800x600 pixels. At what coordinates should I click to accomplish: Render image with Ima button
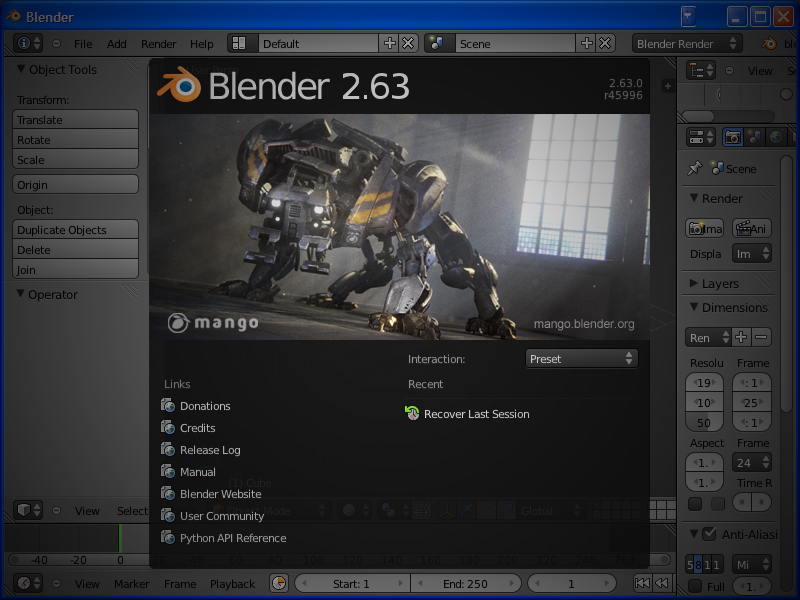[705, 229]
